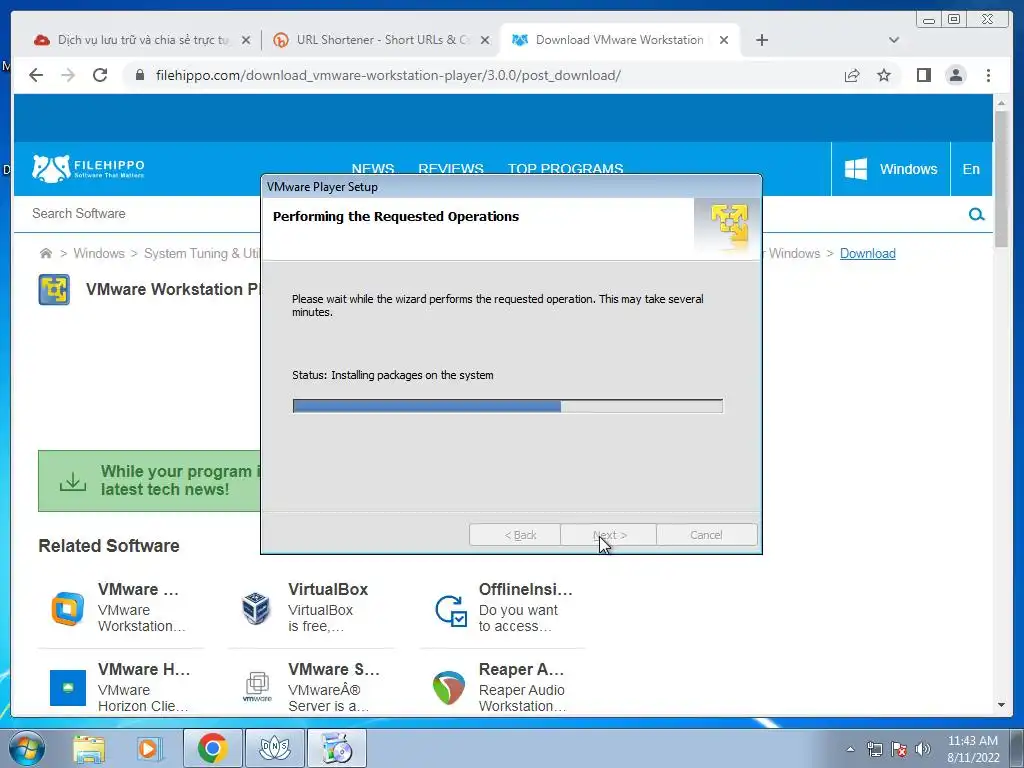Click the Search Software field
The width and height of the screenshot is (1024, 768).
137,214
